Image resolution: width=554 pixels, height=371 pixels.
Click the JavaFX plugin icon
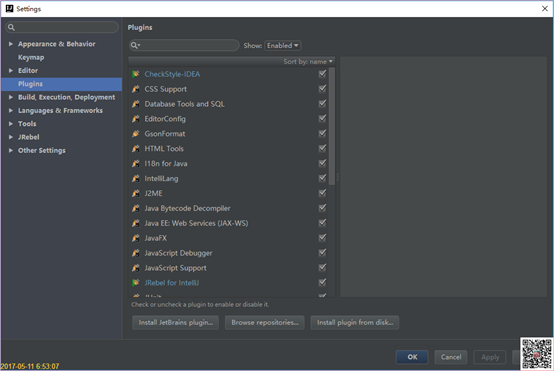136,238
